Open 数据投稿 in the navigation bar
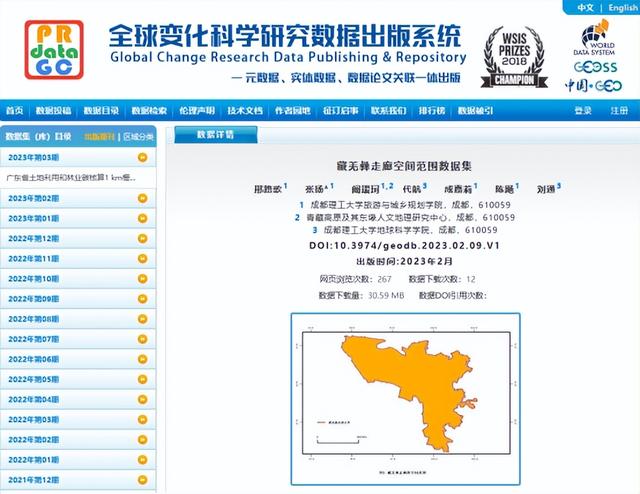The width and height of the screenshot is (640, 494). click(x=53, y=110)
